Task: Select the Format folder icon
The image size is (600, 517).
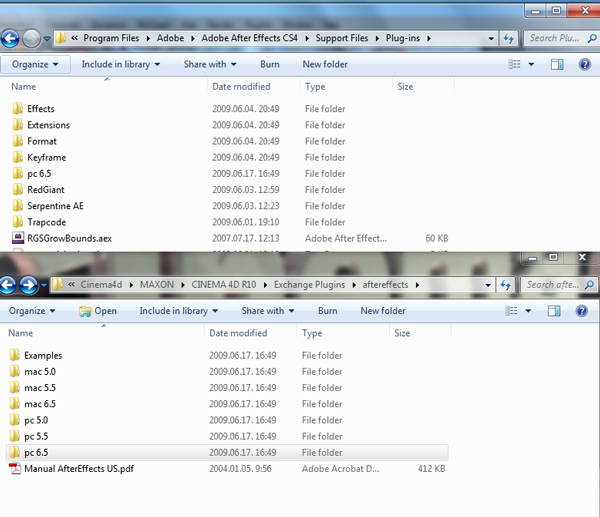Action: [x=18, y=141]
